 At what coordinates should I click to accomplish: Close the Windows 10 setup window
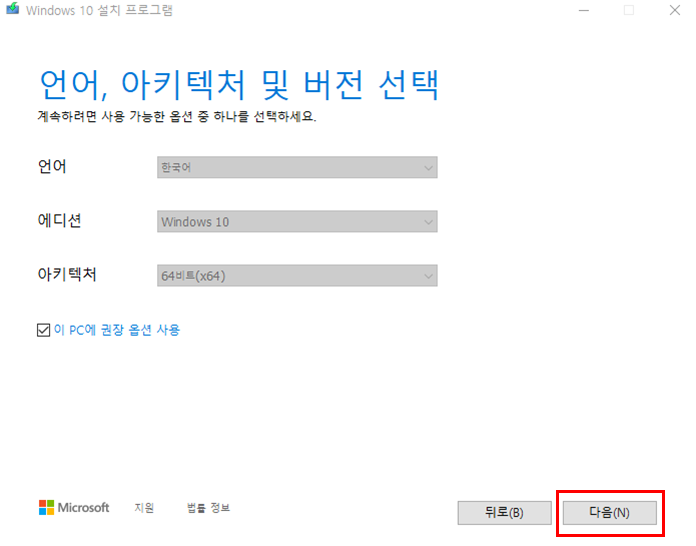[x=675, y=10]
